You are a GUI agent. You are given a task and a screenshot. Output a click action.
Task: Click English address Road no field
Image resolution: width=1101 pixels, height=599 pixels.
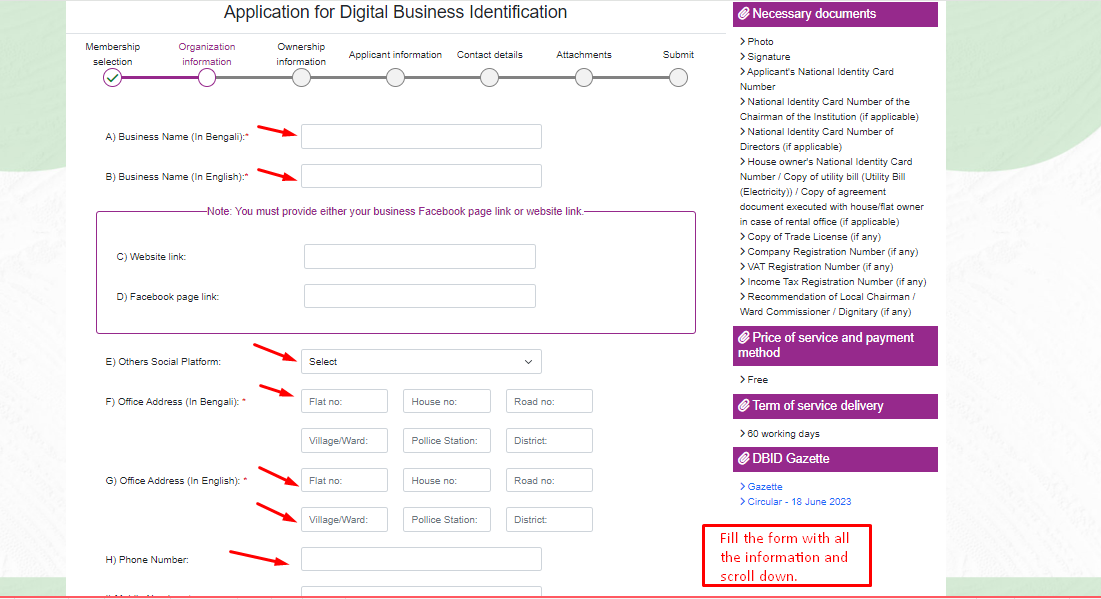pos(549,480)
